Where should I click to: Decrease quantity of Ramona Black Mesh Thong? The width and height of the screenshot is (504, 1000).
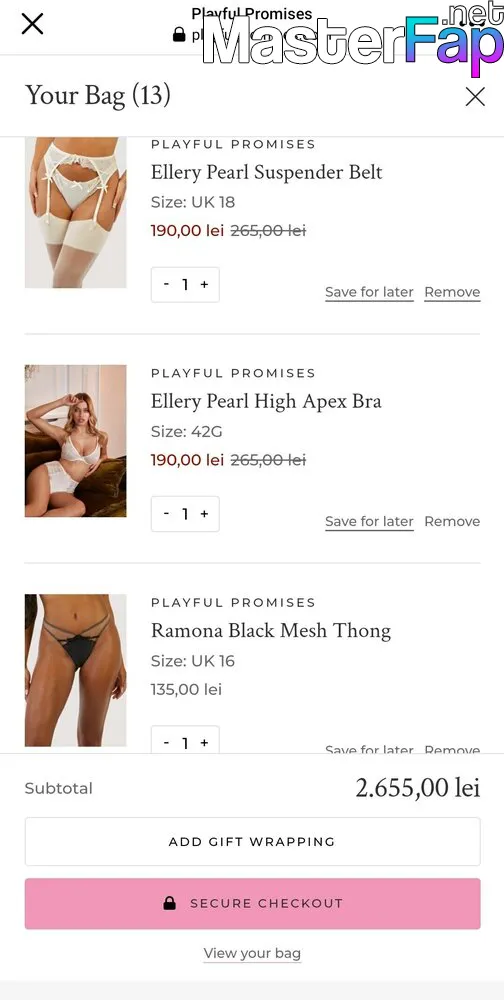(167, 743)
